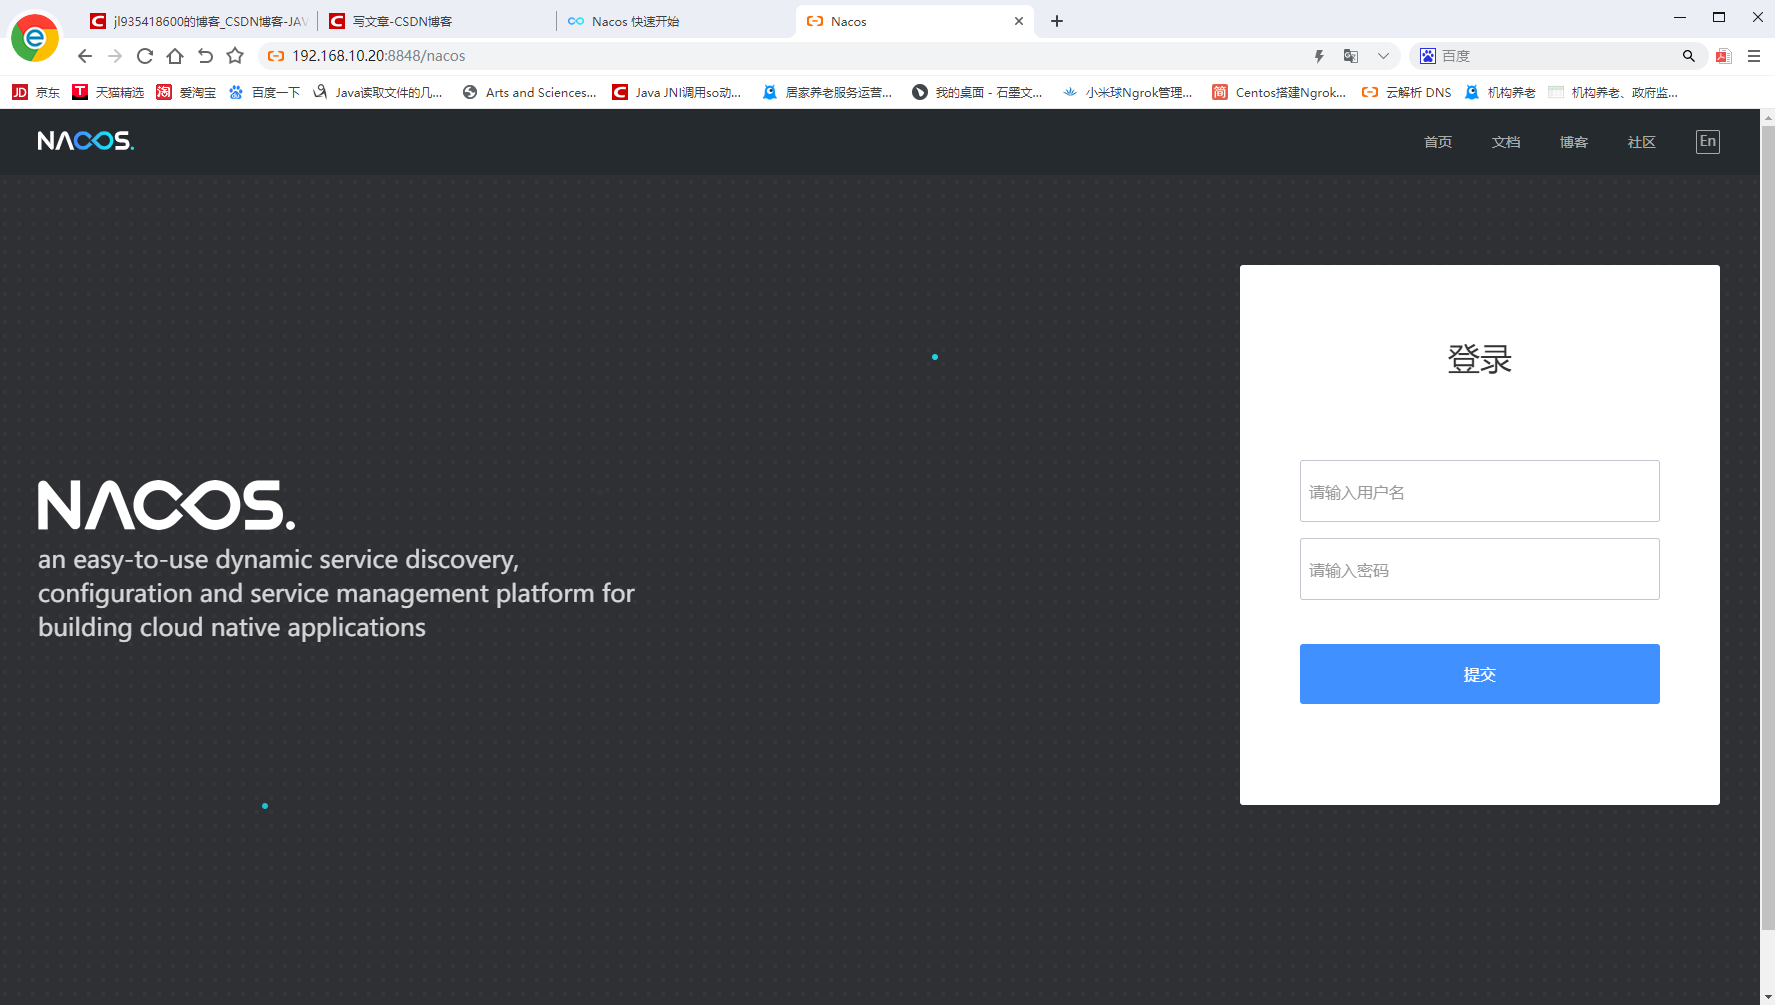Screen dimensions: 1775x1005
Task: Open the browser home page
Action: pos(175,56)
